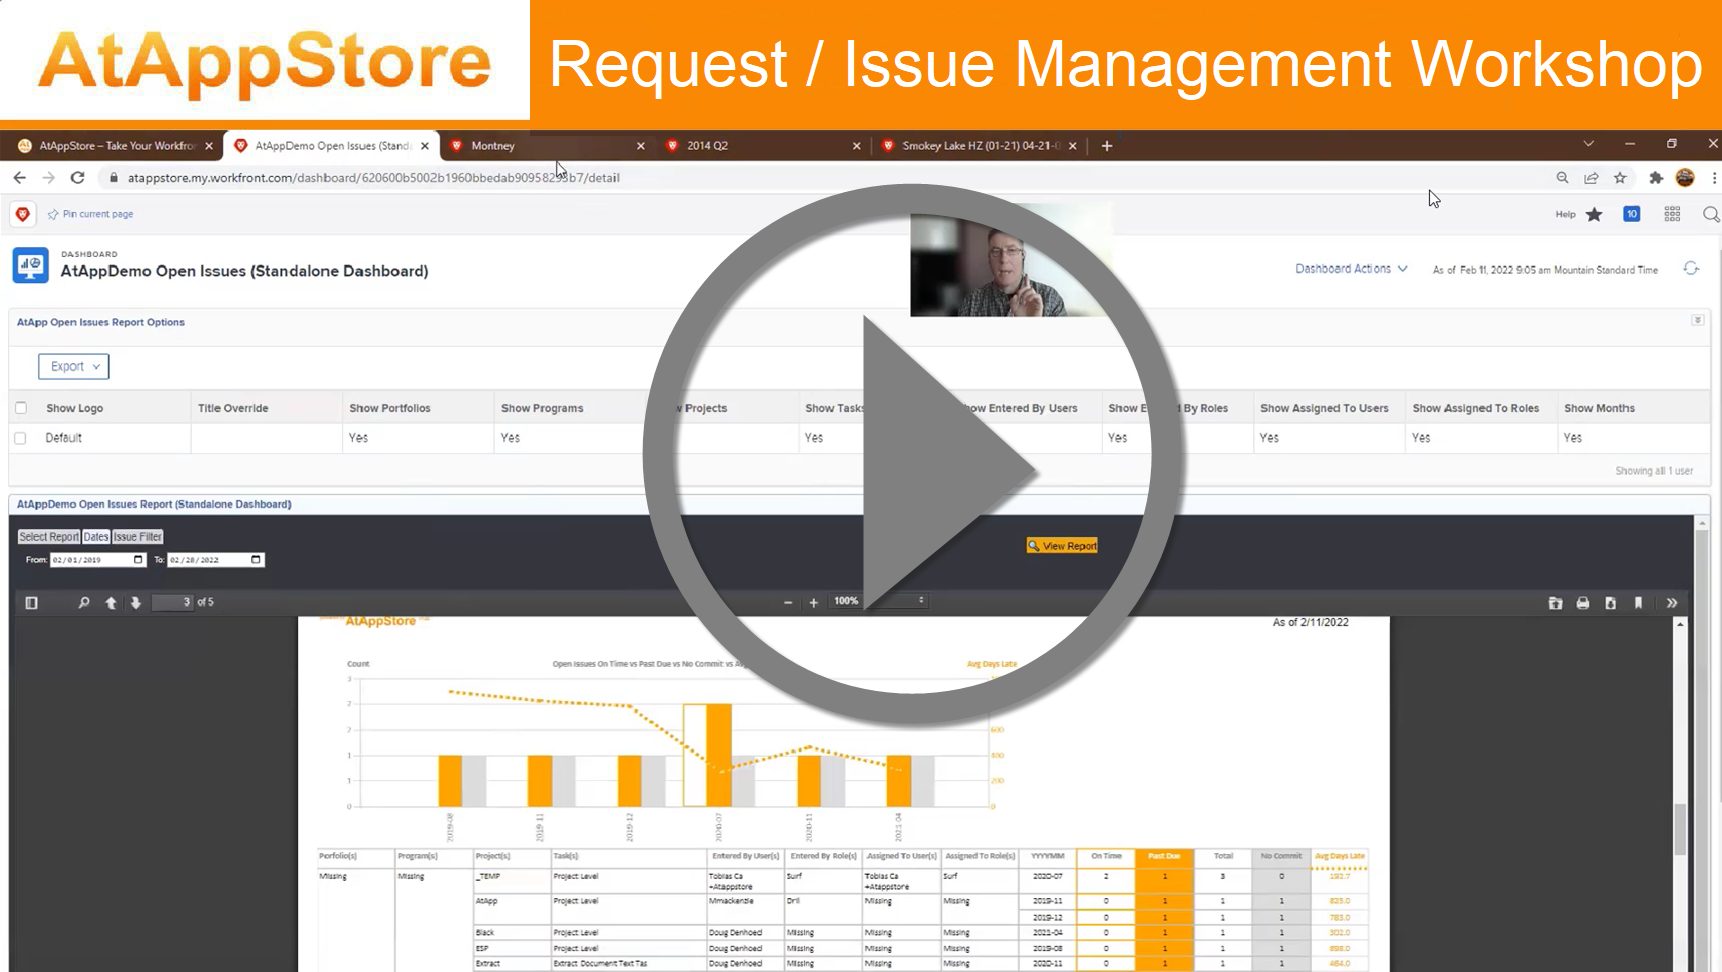The width and height of the screenshot is (1722, 972).
Task: Sort by Show Portfolios column header
Action: 390,408
